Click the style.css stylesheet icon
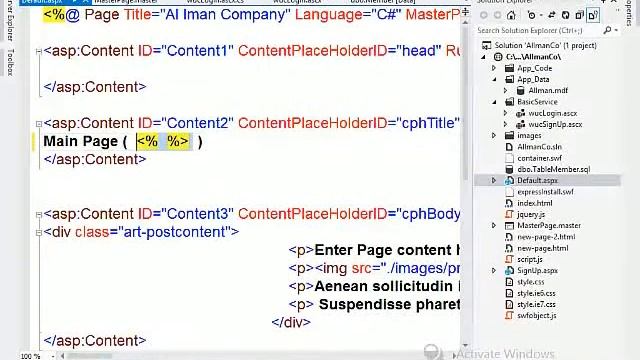The image size is (640, 360). click(509, 282)
